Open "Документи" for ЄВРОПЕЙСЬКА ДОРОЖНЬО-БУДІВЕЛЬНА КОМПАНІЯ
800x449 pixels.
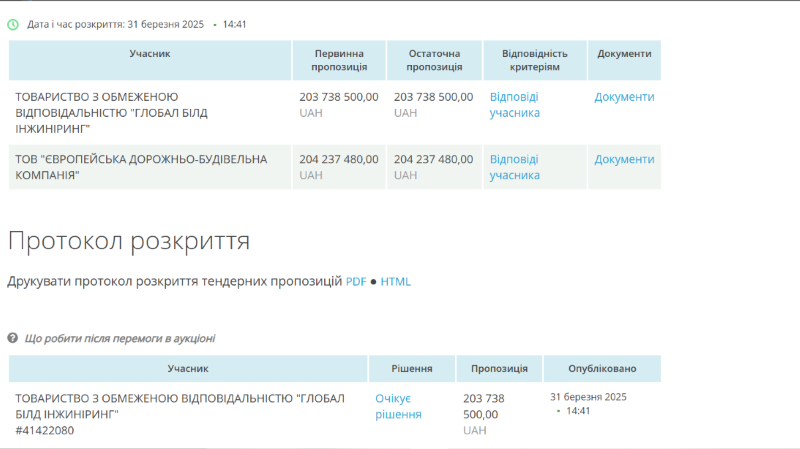click(x=624, y=159)
